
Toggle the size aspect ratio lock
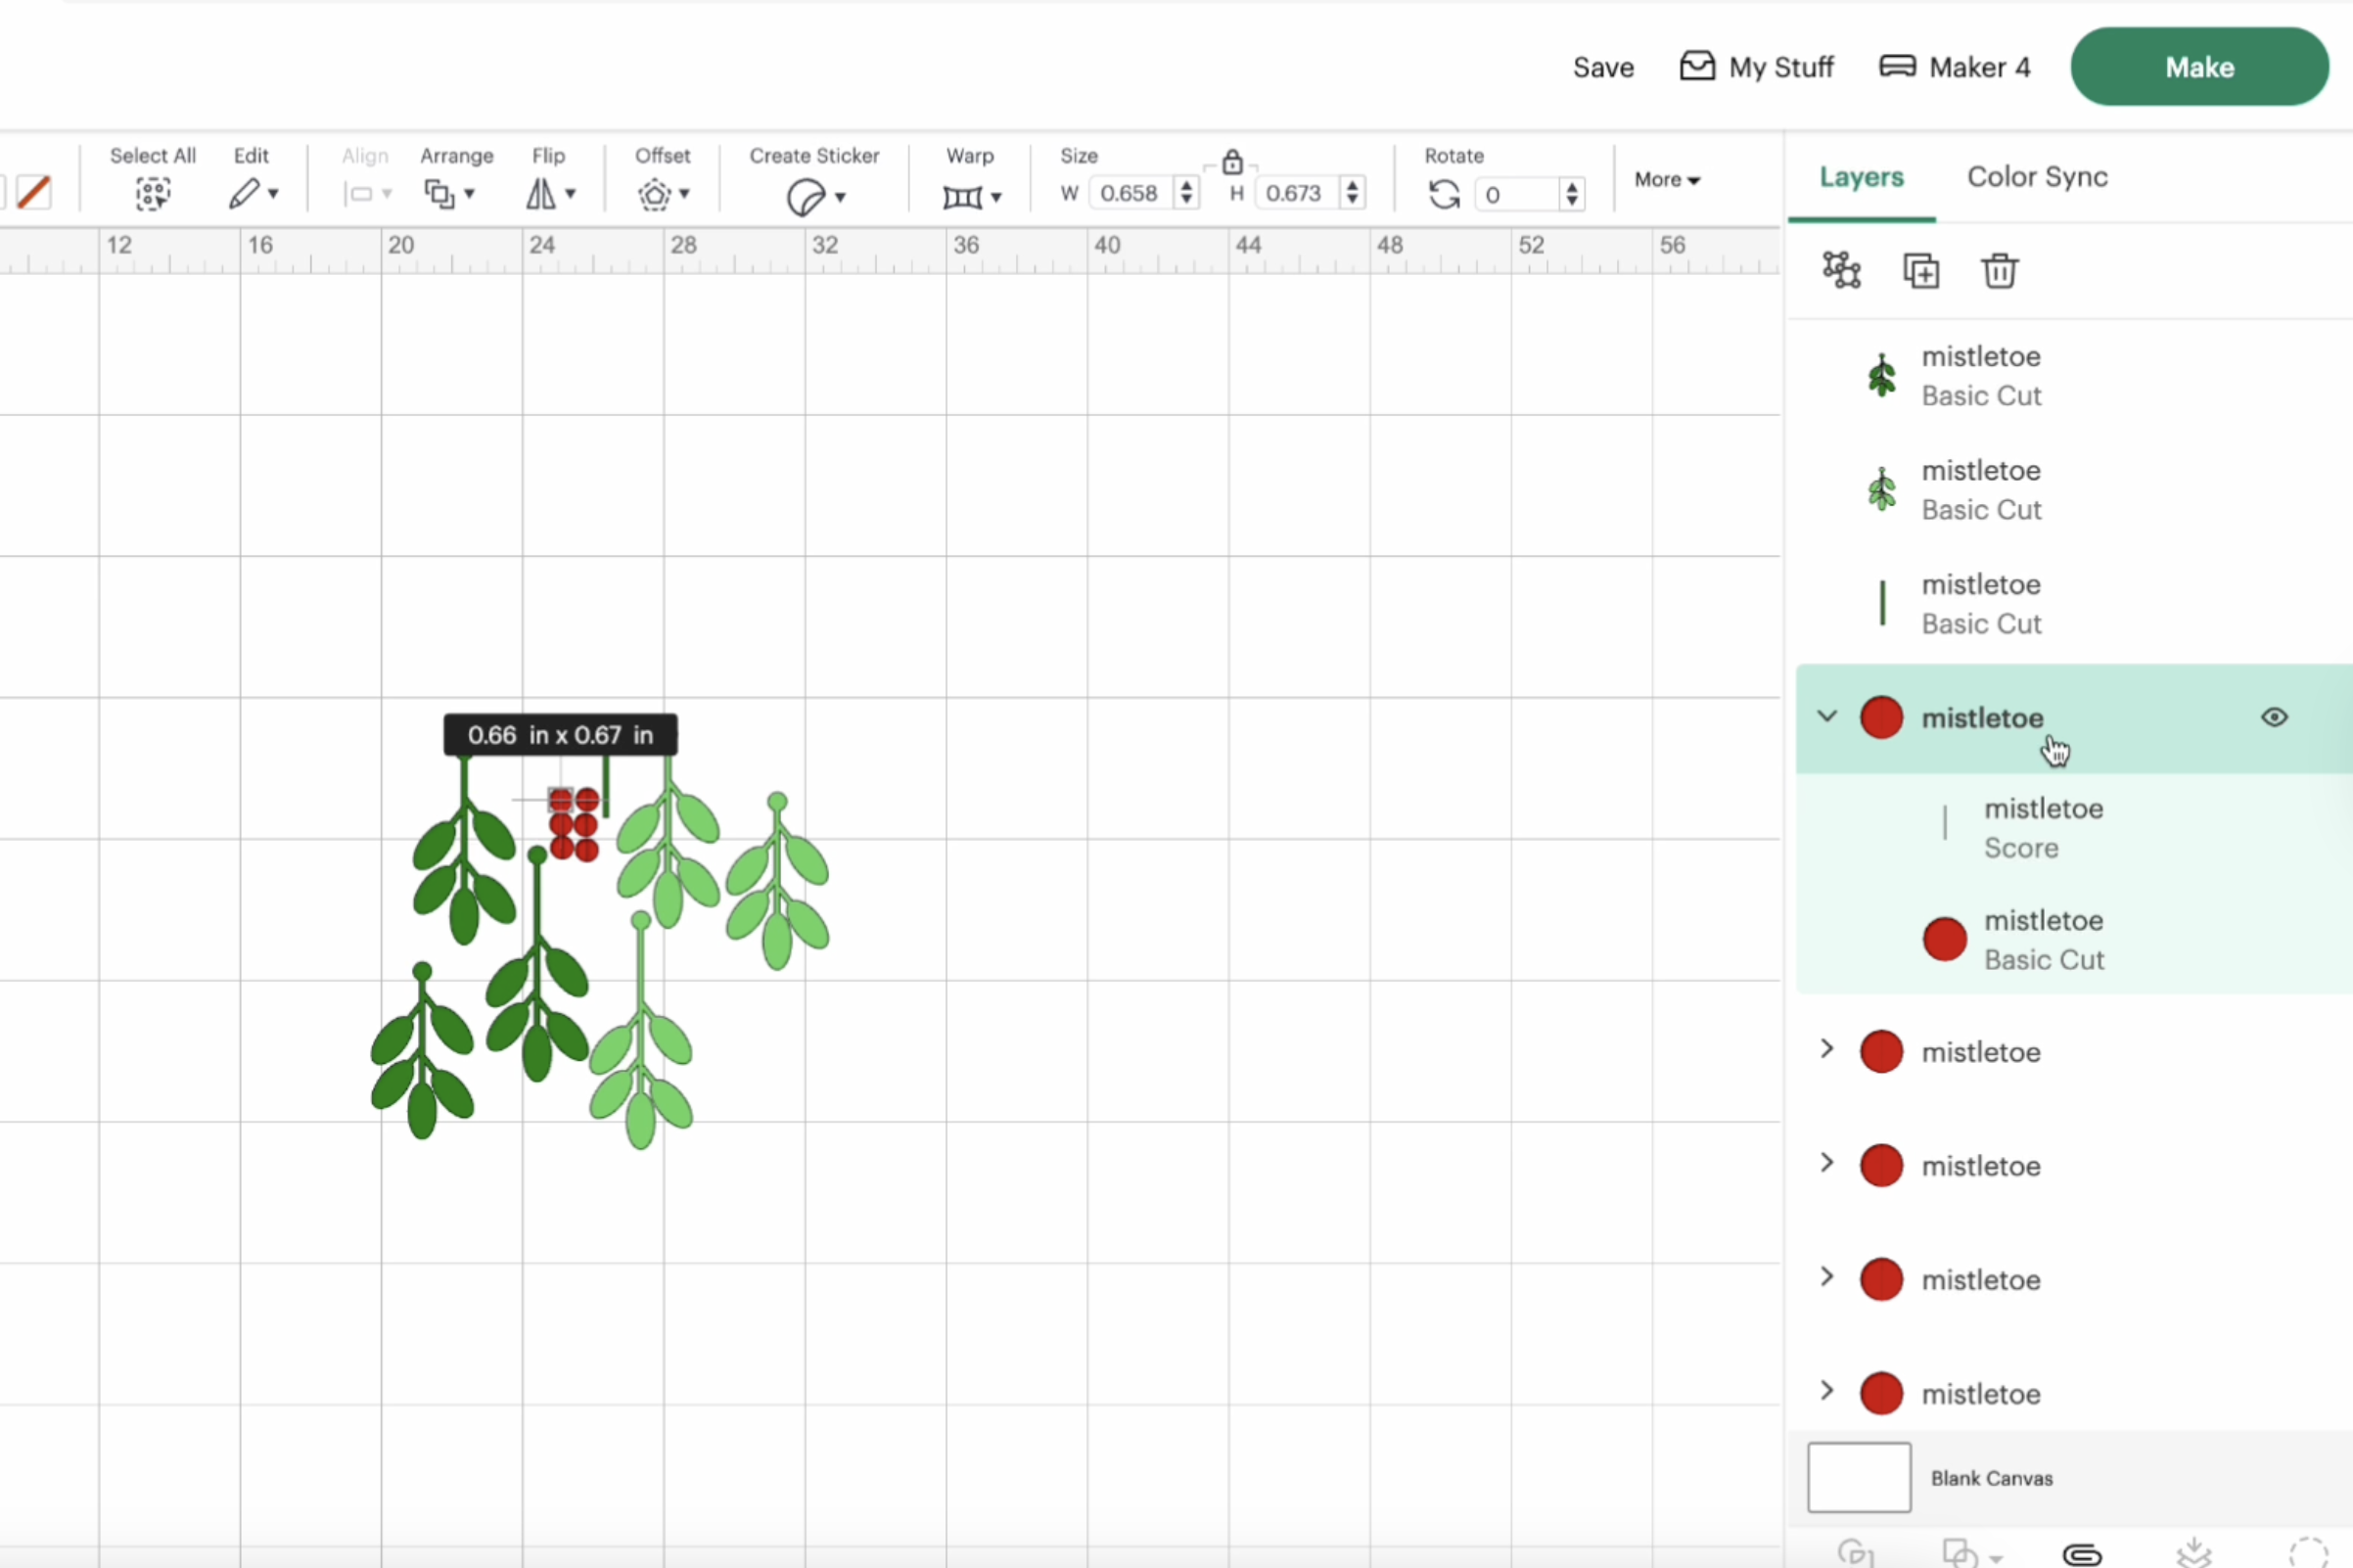[1232, 161]
